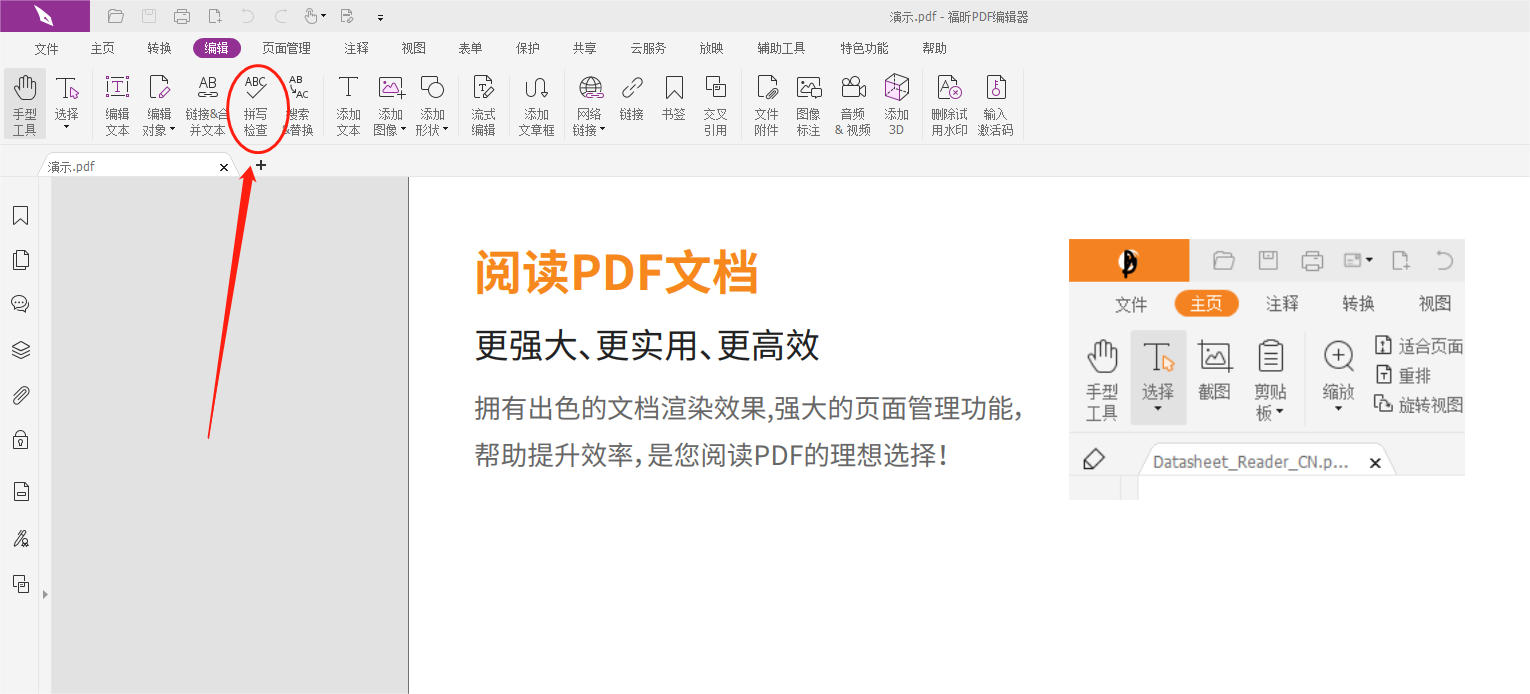Expand the 添加形状 shapes dropdown
Screen dimensions: 1530x694
[x=443, y=129]
